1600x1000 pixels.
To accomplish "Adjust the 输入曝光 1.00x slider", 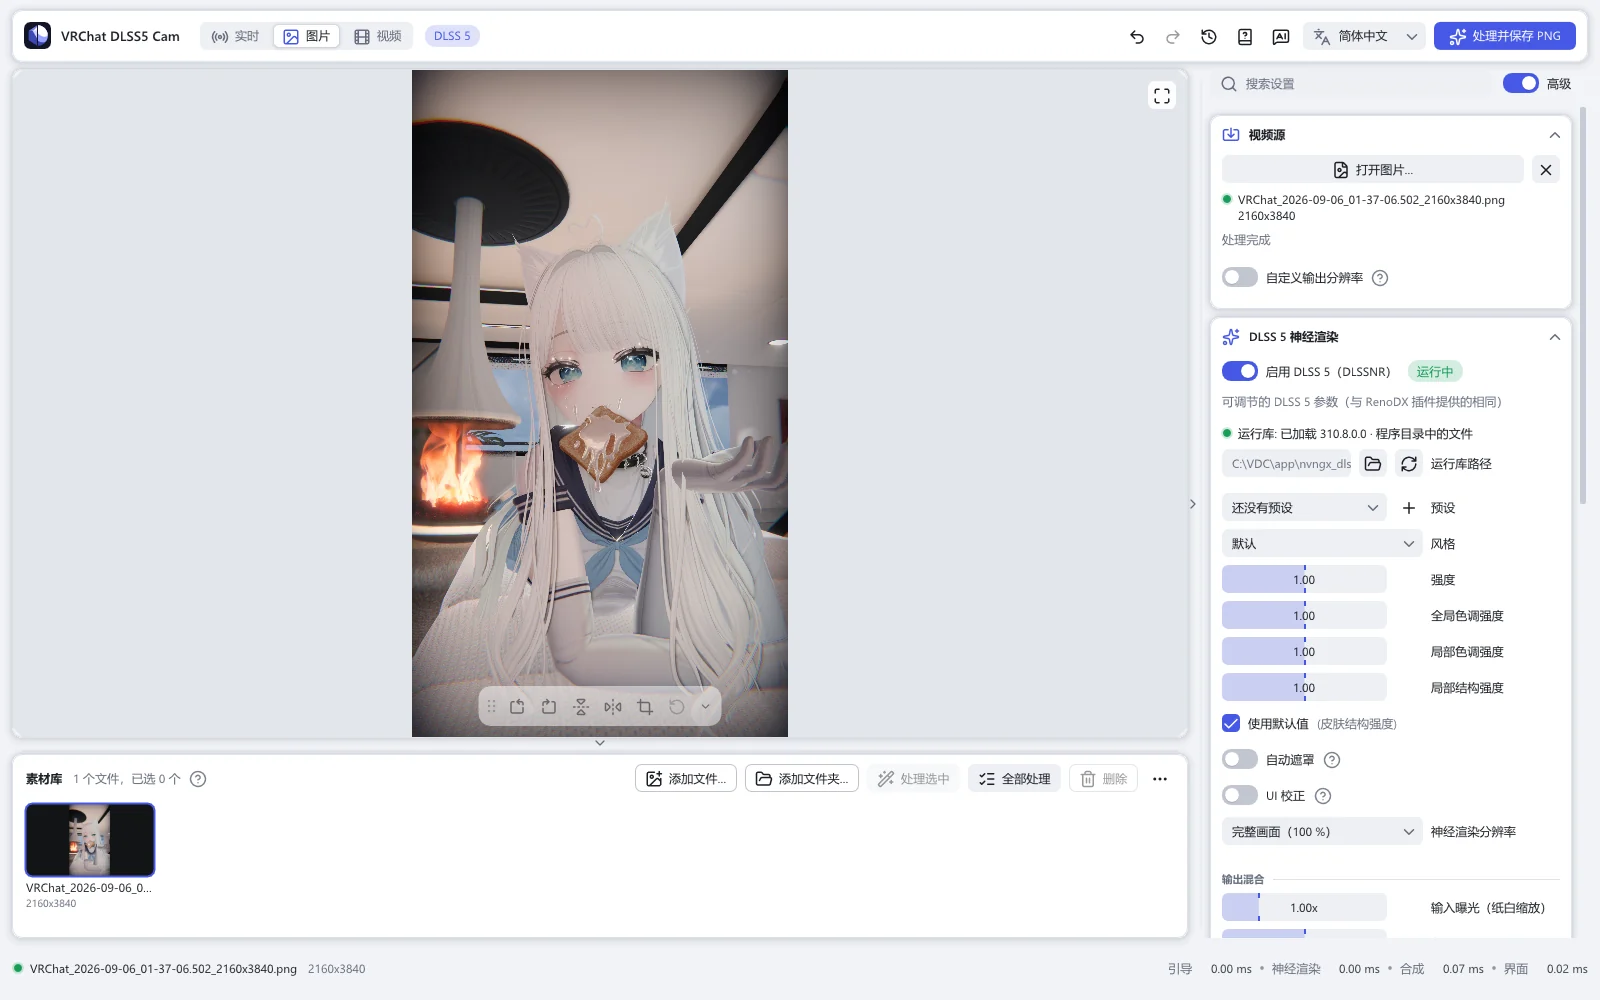I will point(1304,908).
